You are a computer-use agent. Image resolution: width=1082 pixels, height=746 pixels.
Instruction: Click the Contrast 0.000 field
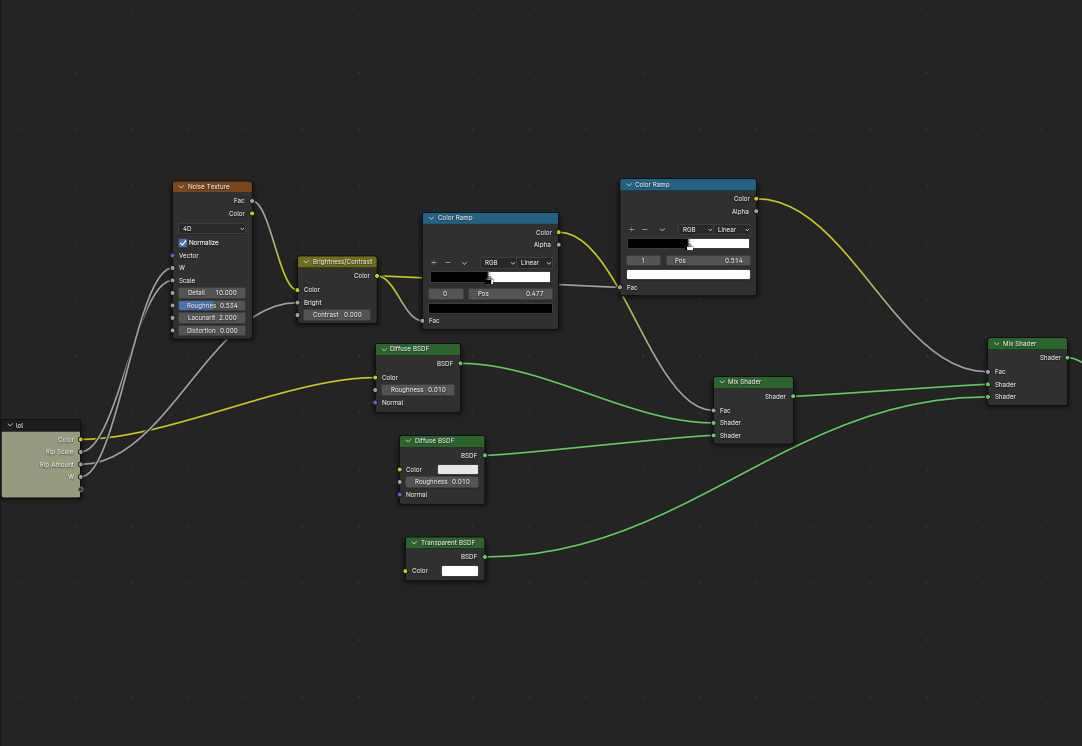click(337, 315)
